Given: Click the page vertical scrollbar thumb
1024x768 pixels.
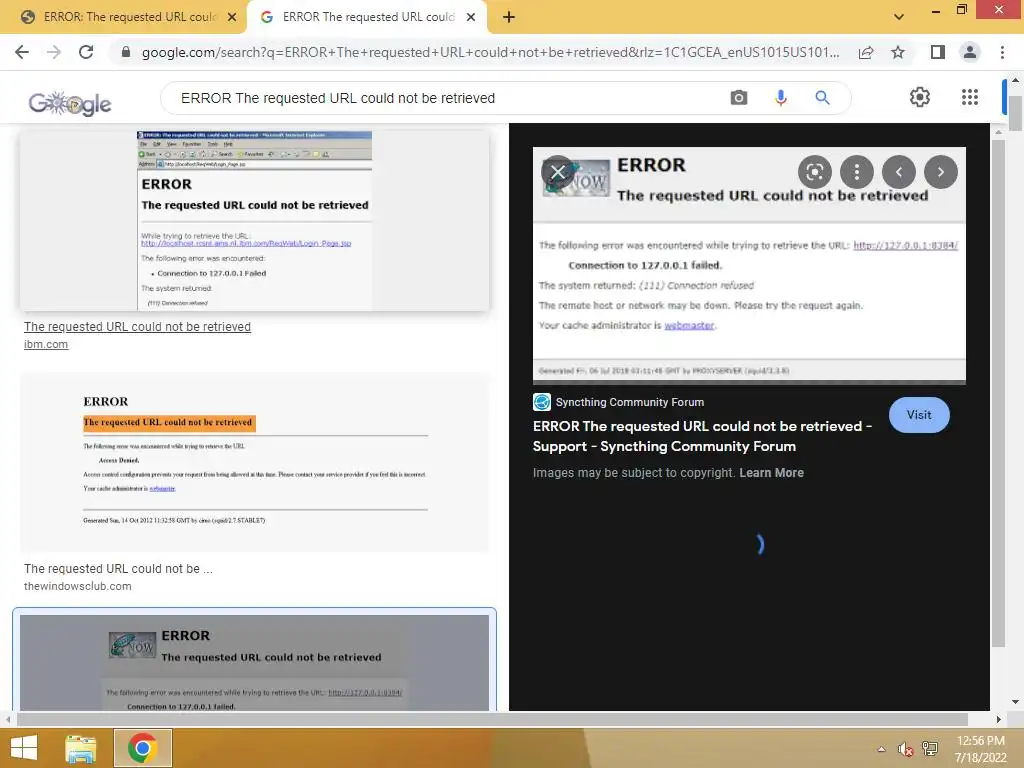Looking at the screenshot, I should coord(1015,113).
